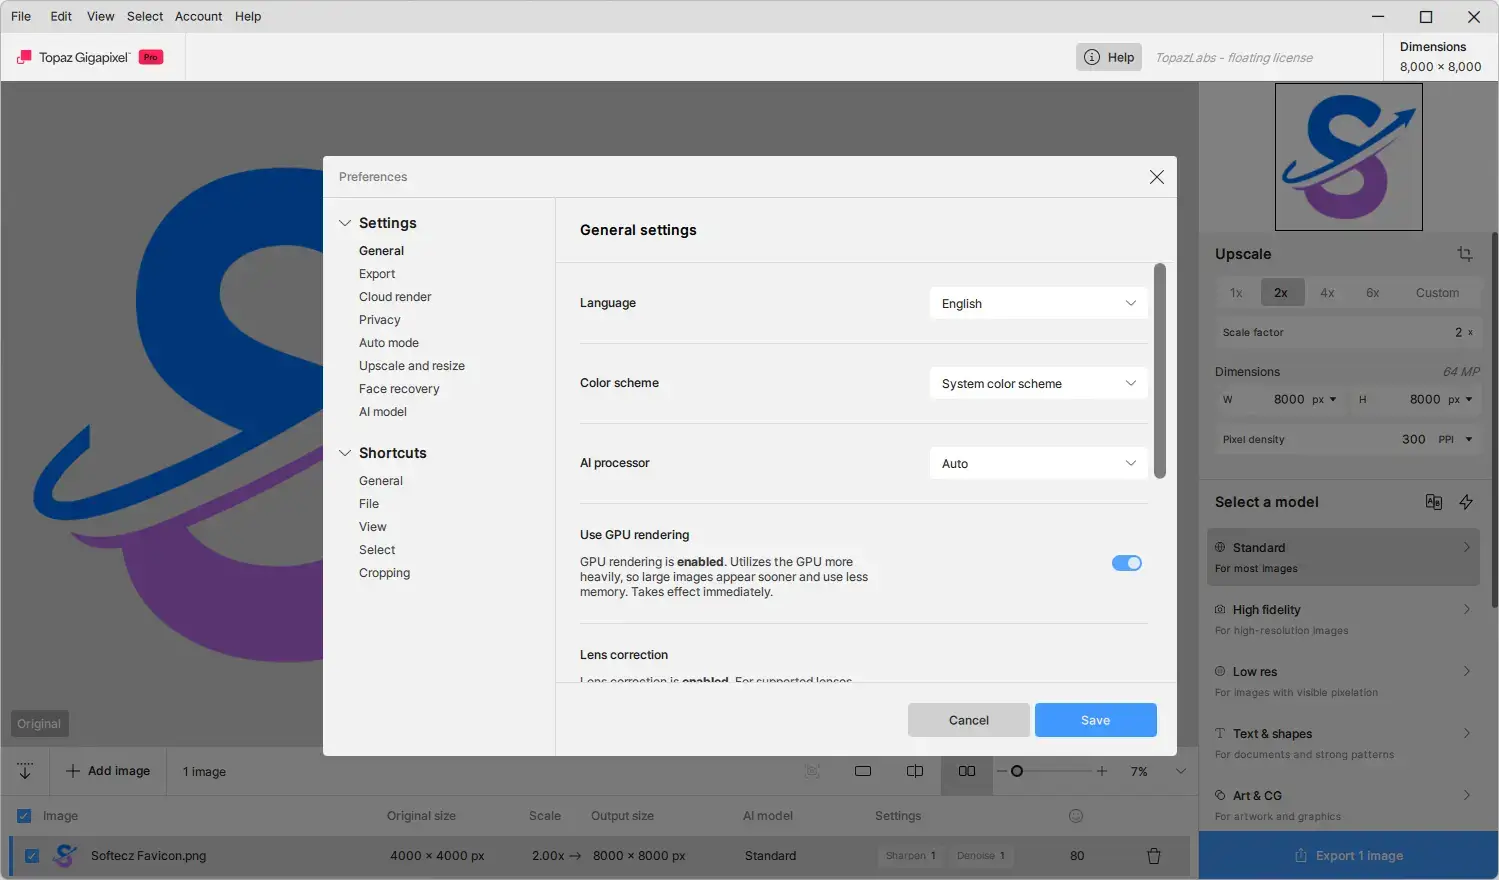Click the zoom slider handle
This screenshot has width=1499, height=880.
(x=1017, y=771)
